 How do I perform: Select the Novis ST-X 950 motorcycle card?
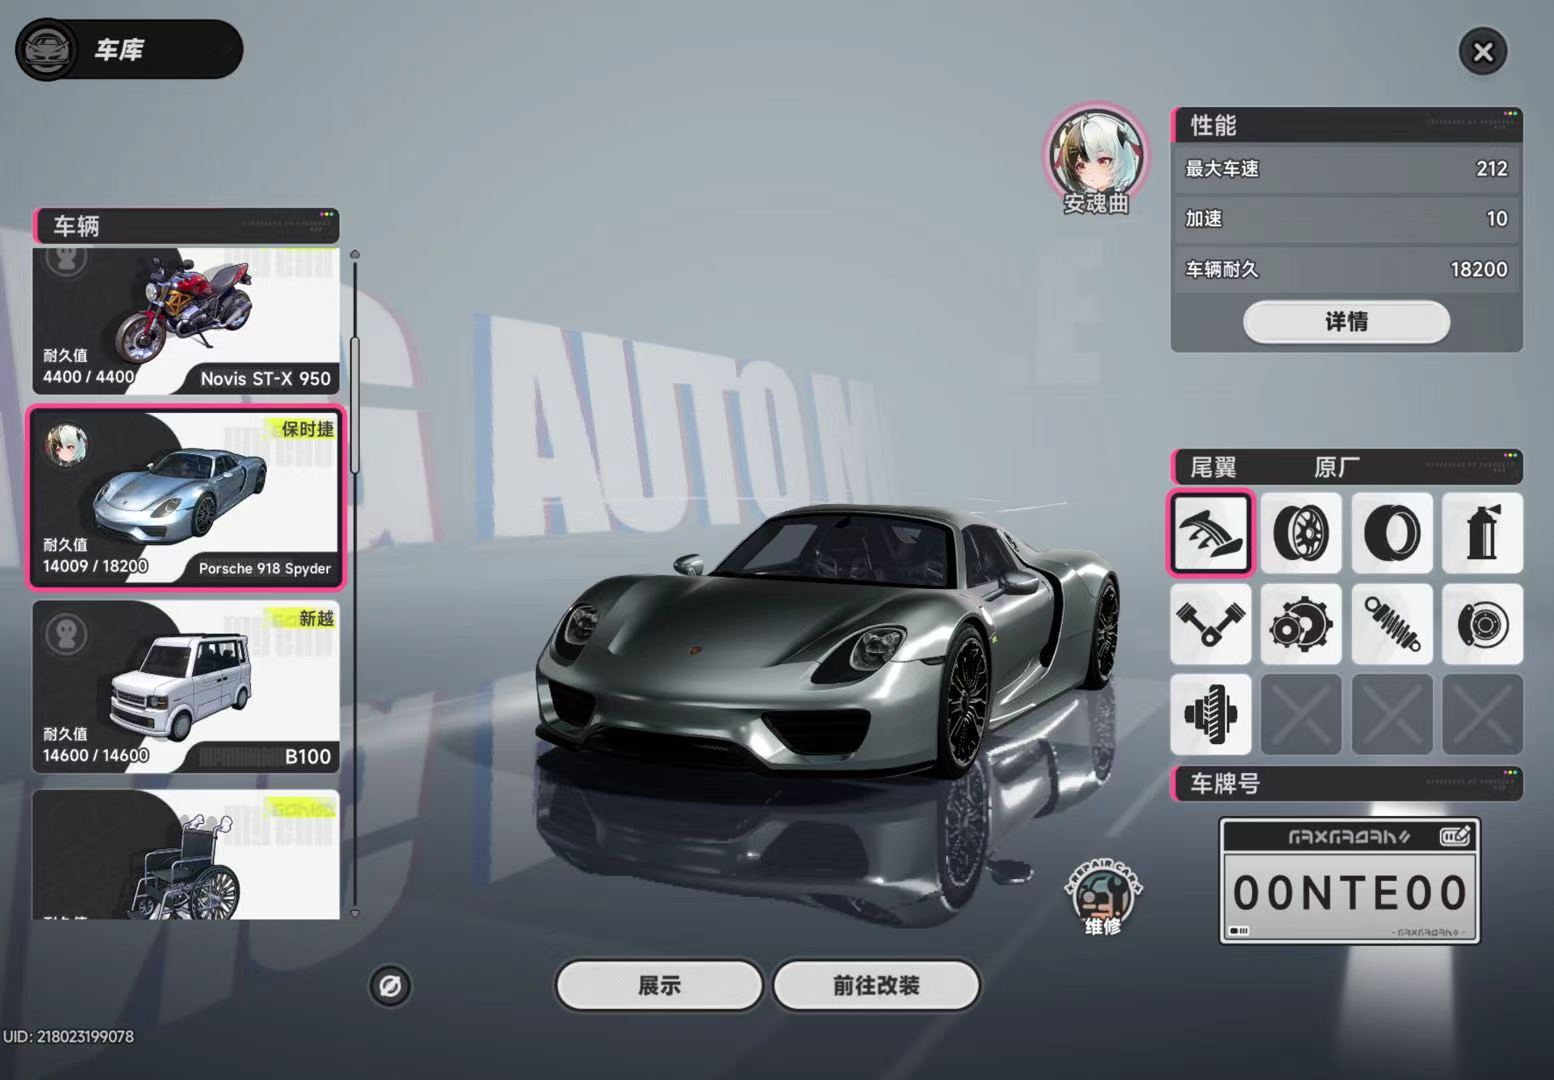coord(186,321)
